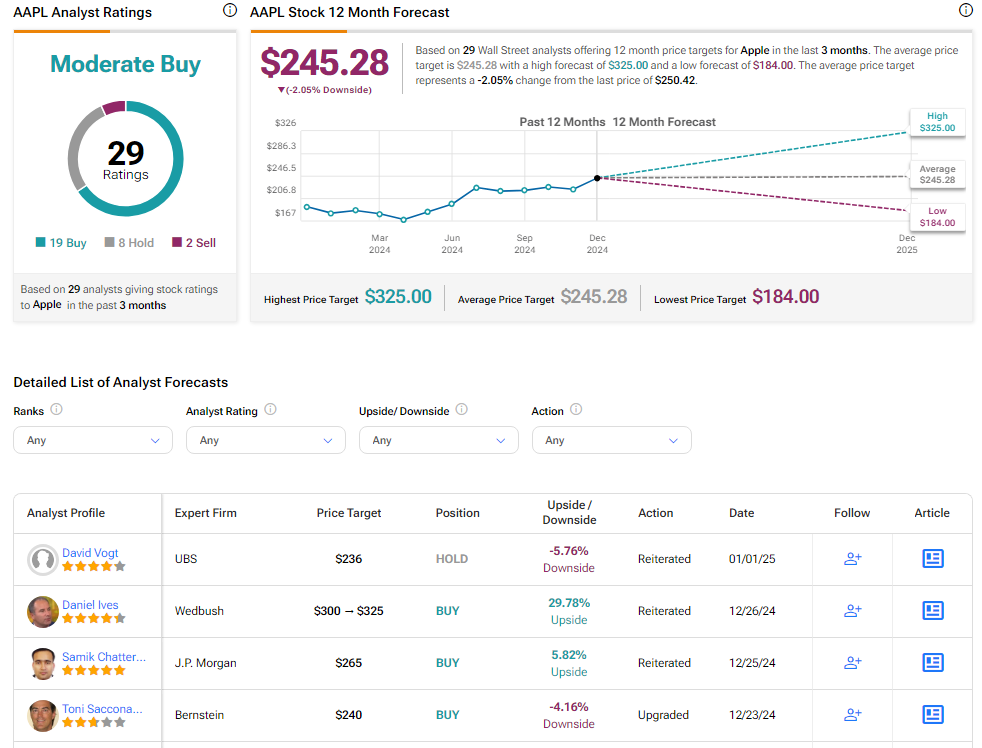Click the info icon on the 12 Month Forecast header
Screen dimensions: 982x748
pyautogui.click(x=965, y=9)
